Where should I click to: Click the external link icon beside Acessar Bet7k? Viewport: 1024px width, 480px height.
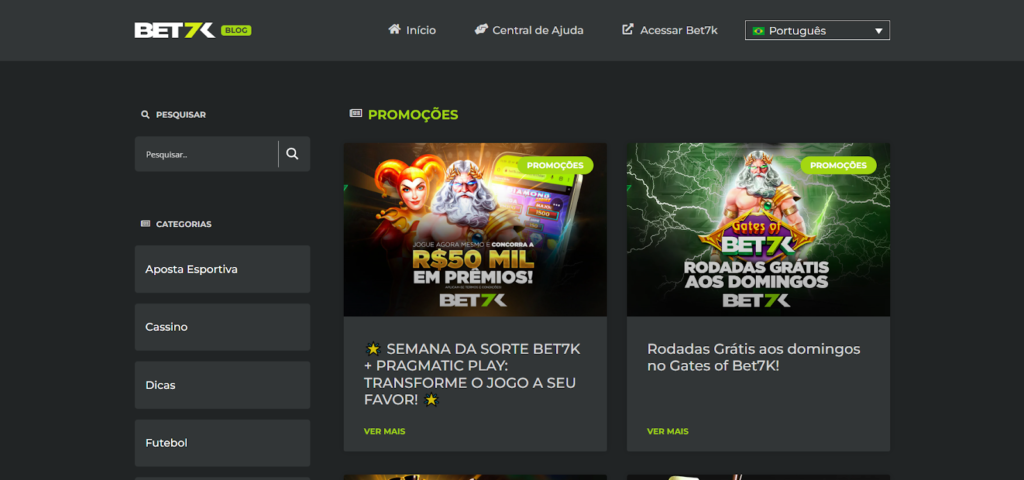pos(628,29)
